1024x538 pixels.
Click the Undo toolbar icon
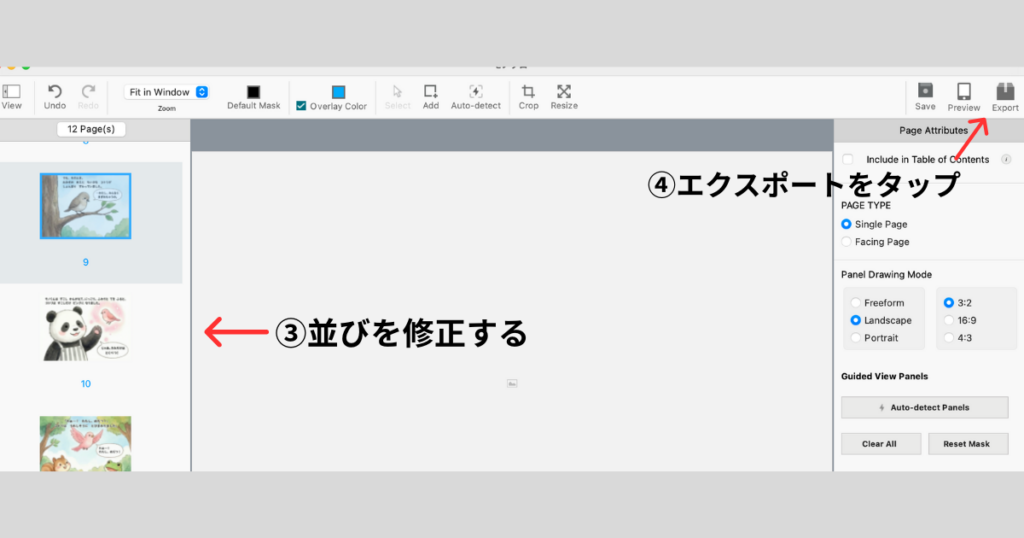[55, 91]
